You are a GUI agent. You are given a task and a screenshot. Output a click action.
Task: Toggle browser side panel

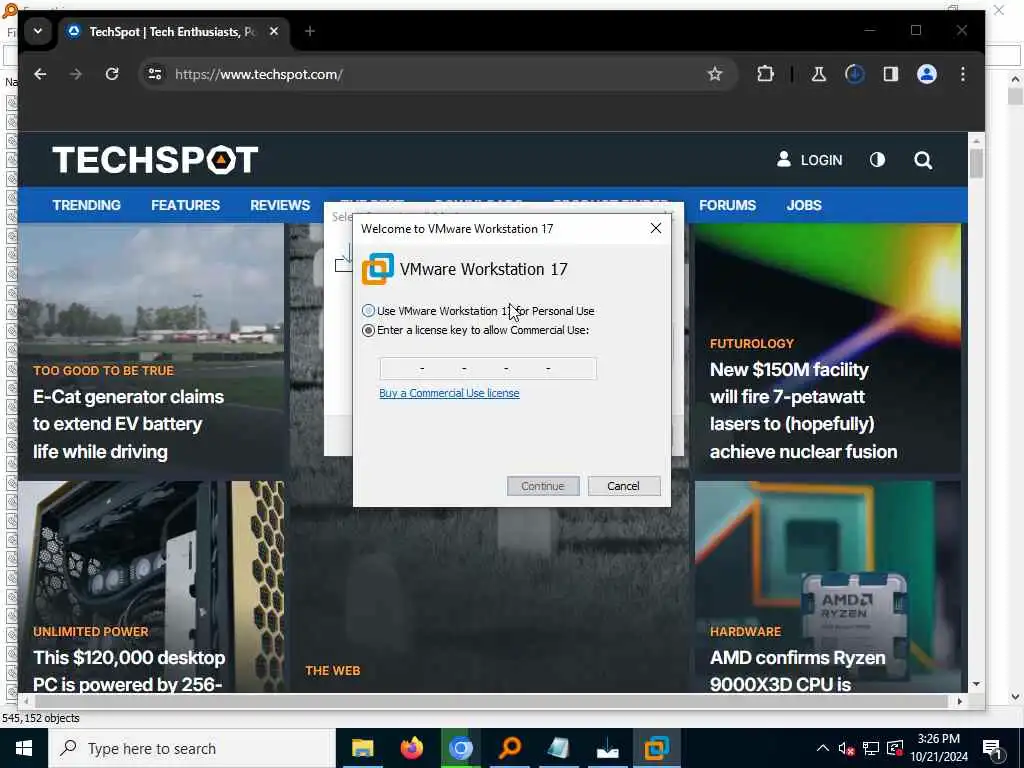click(x=891, y=74)
